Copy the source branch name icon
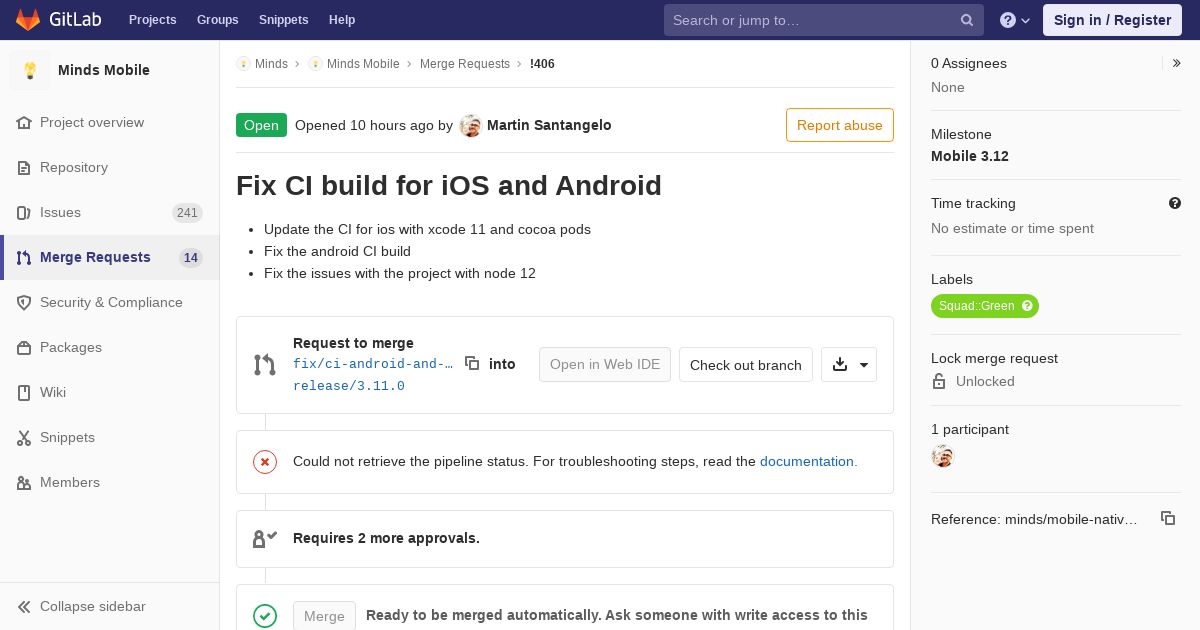1200x630 pixels. pyautogui.click(x=472, y=364)
